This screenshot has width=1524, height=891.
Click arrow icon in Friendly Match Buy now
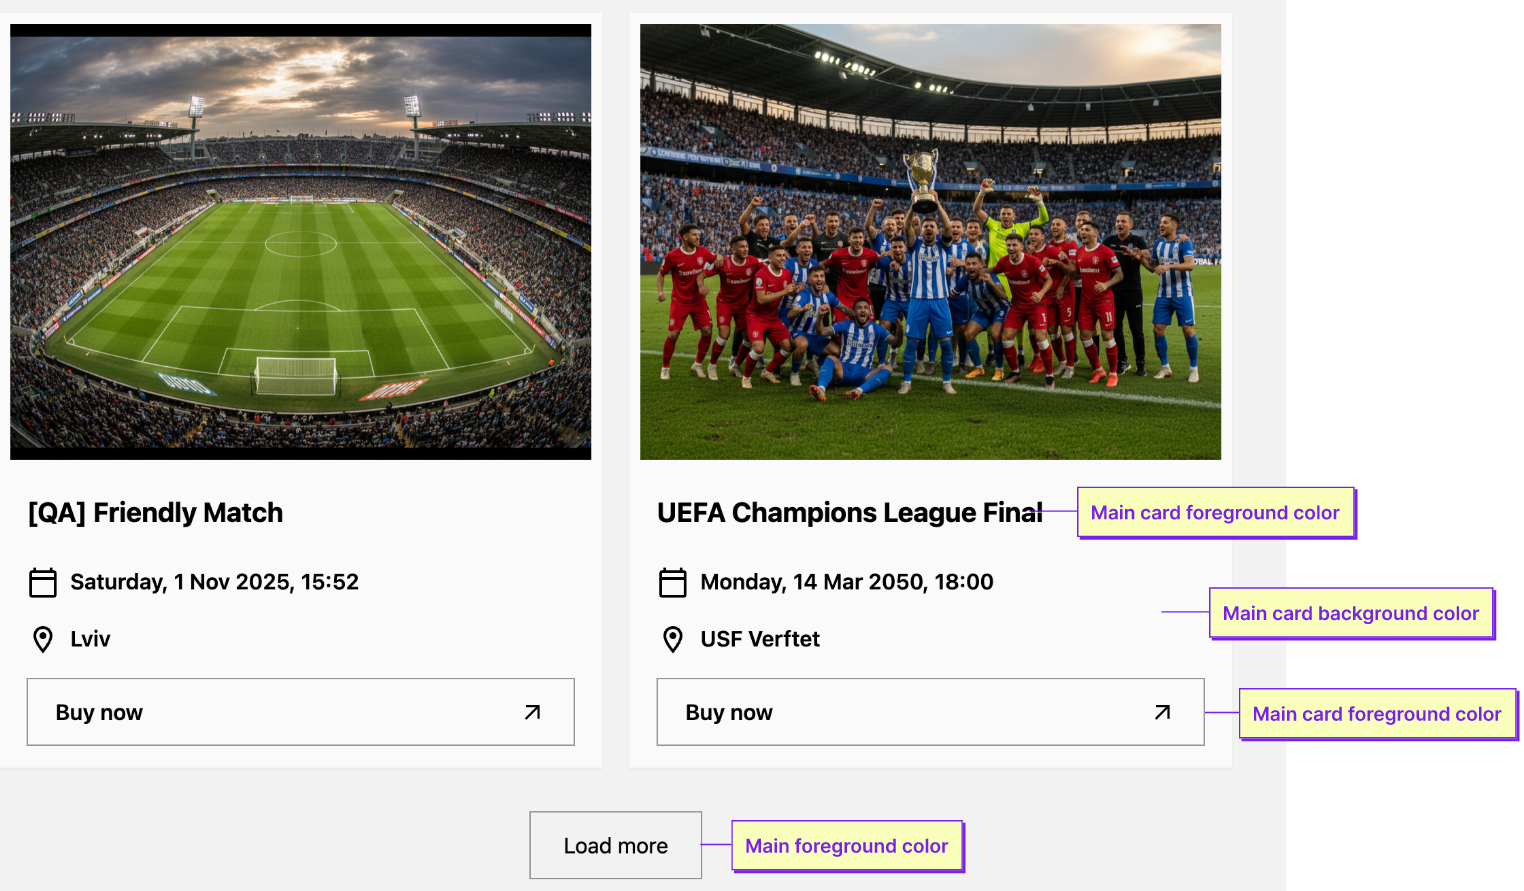[533, 712]
